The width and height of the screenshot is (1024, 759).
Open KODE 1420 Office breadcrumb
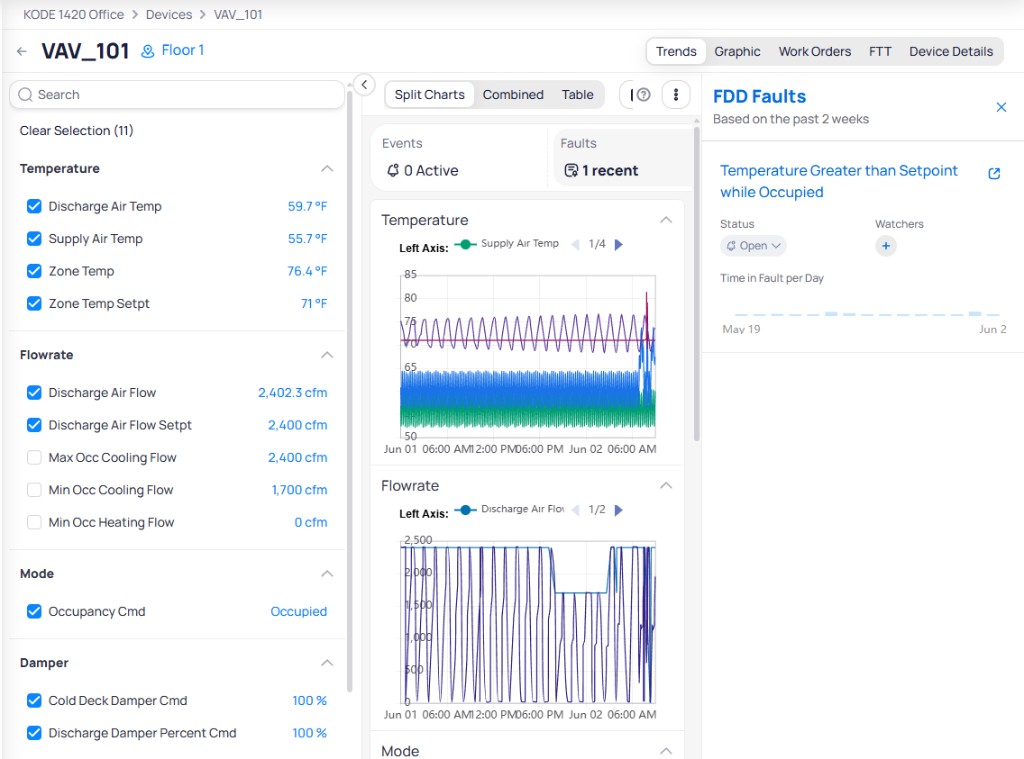click(73, 14)
